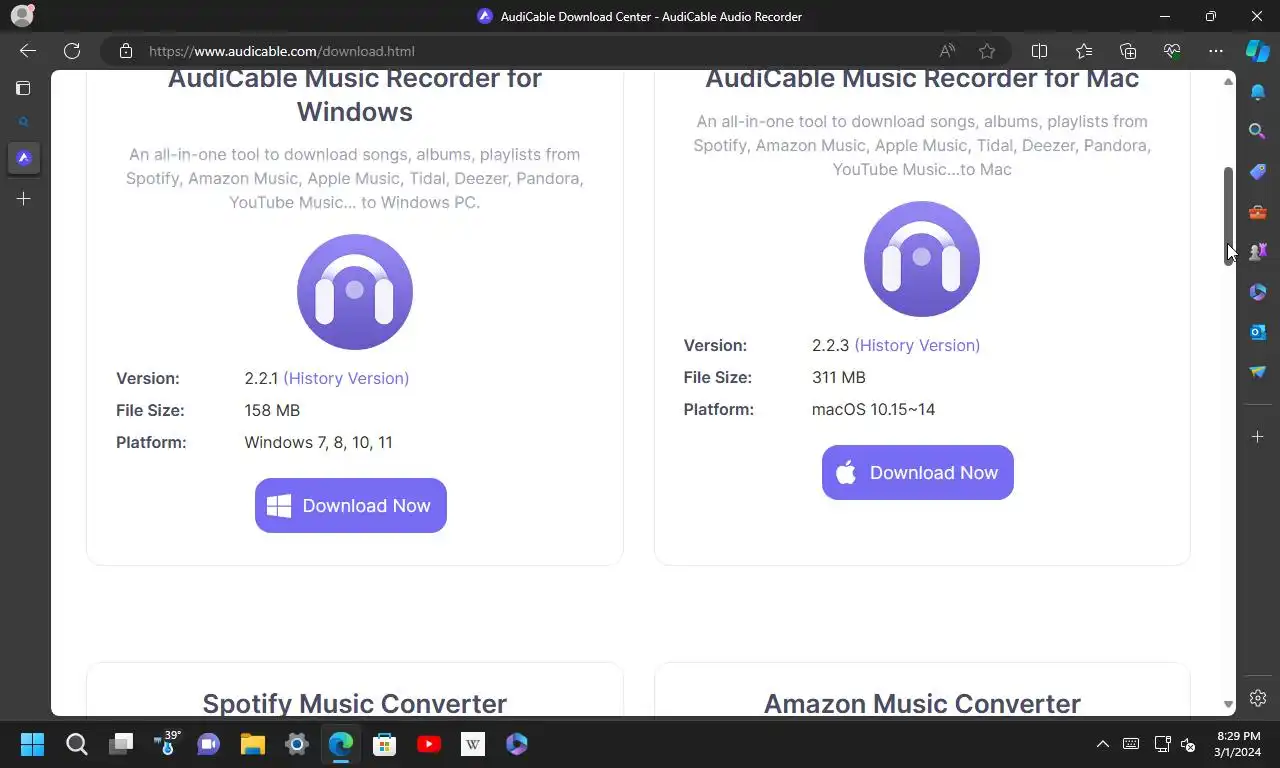Viewport: 1280px width, 768px height.
Task: Open Copilot sidebar
Action: pyautogui.click(x=1258, y=51)
